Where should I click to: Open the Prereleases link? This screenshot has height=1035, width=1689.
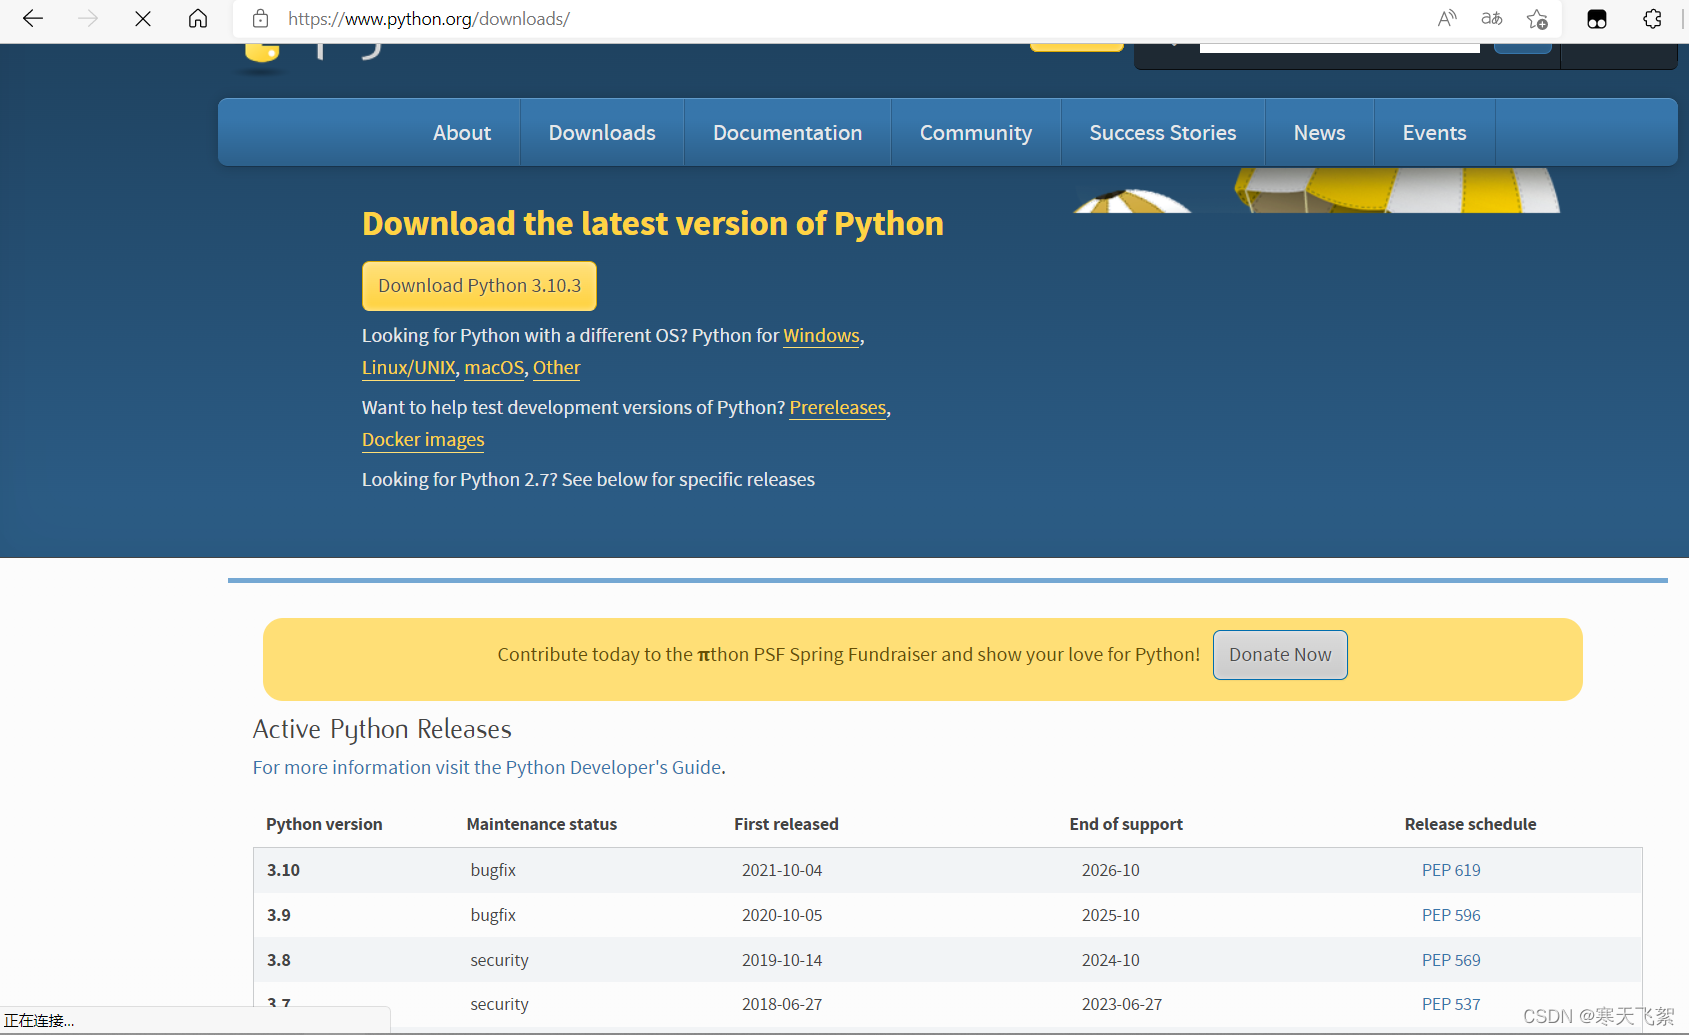pos(838,408)
